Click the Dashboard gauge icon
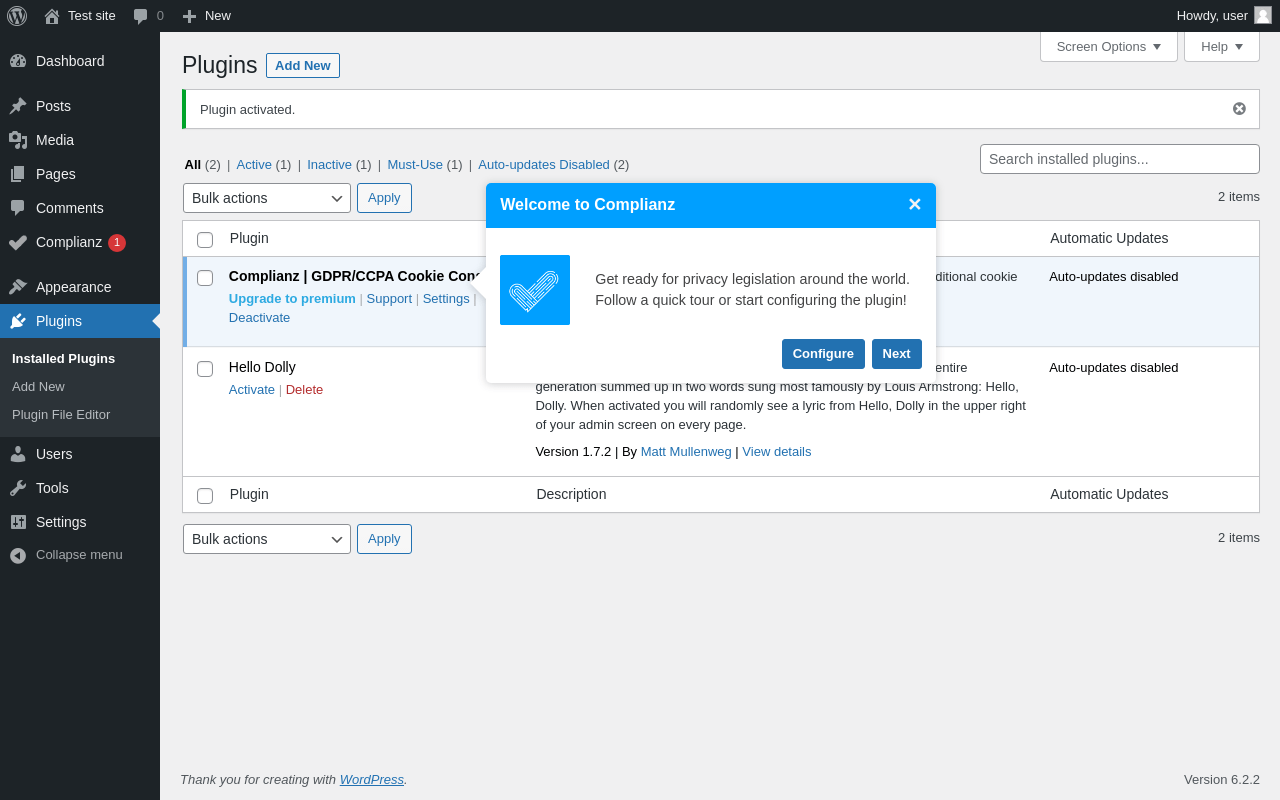Viewport: 1280px width, 800px height. pyautogui.click(x=18, y=61)
